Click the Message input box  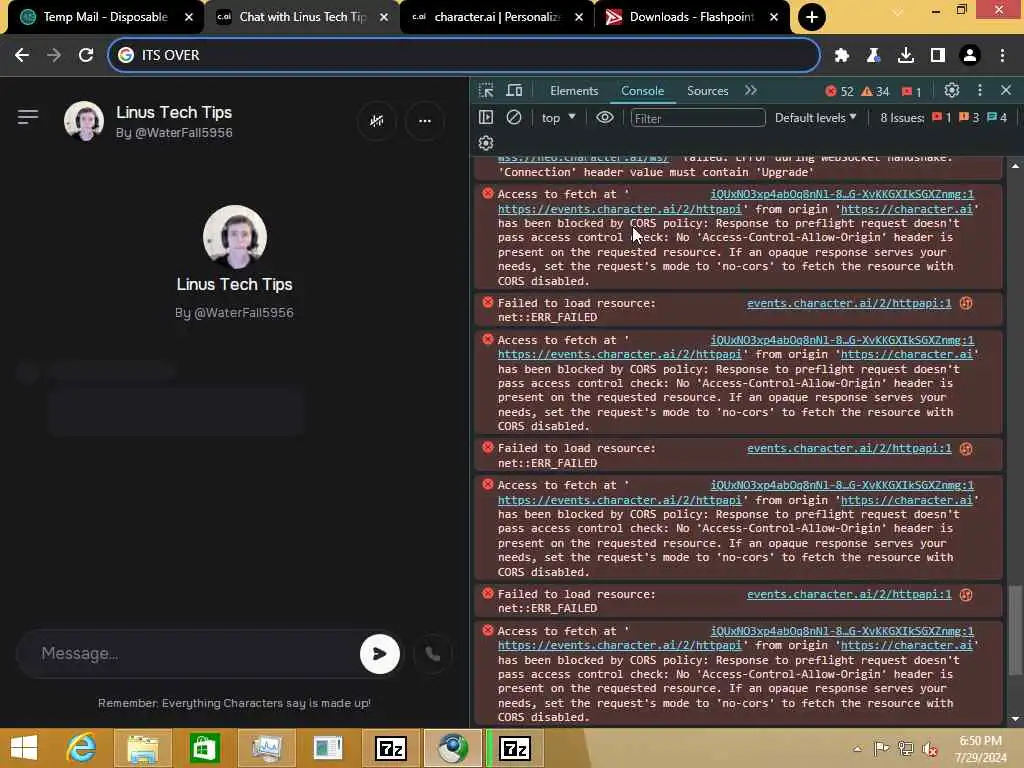click(195, 654)
